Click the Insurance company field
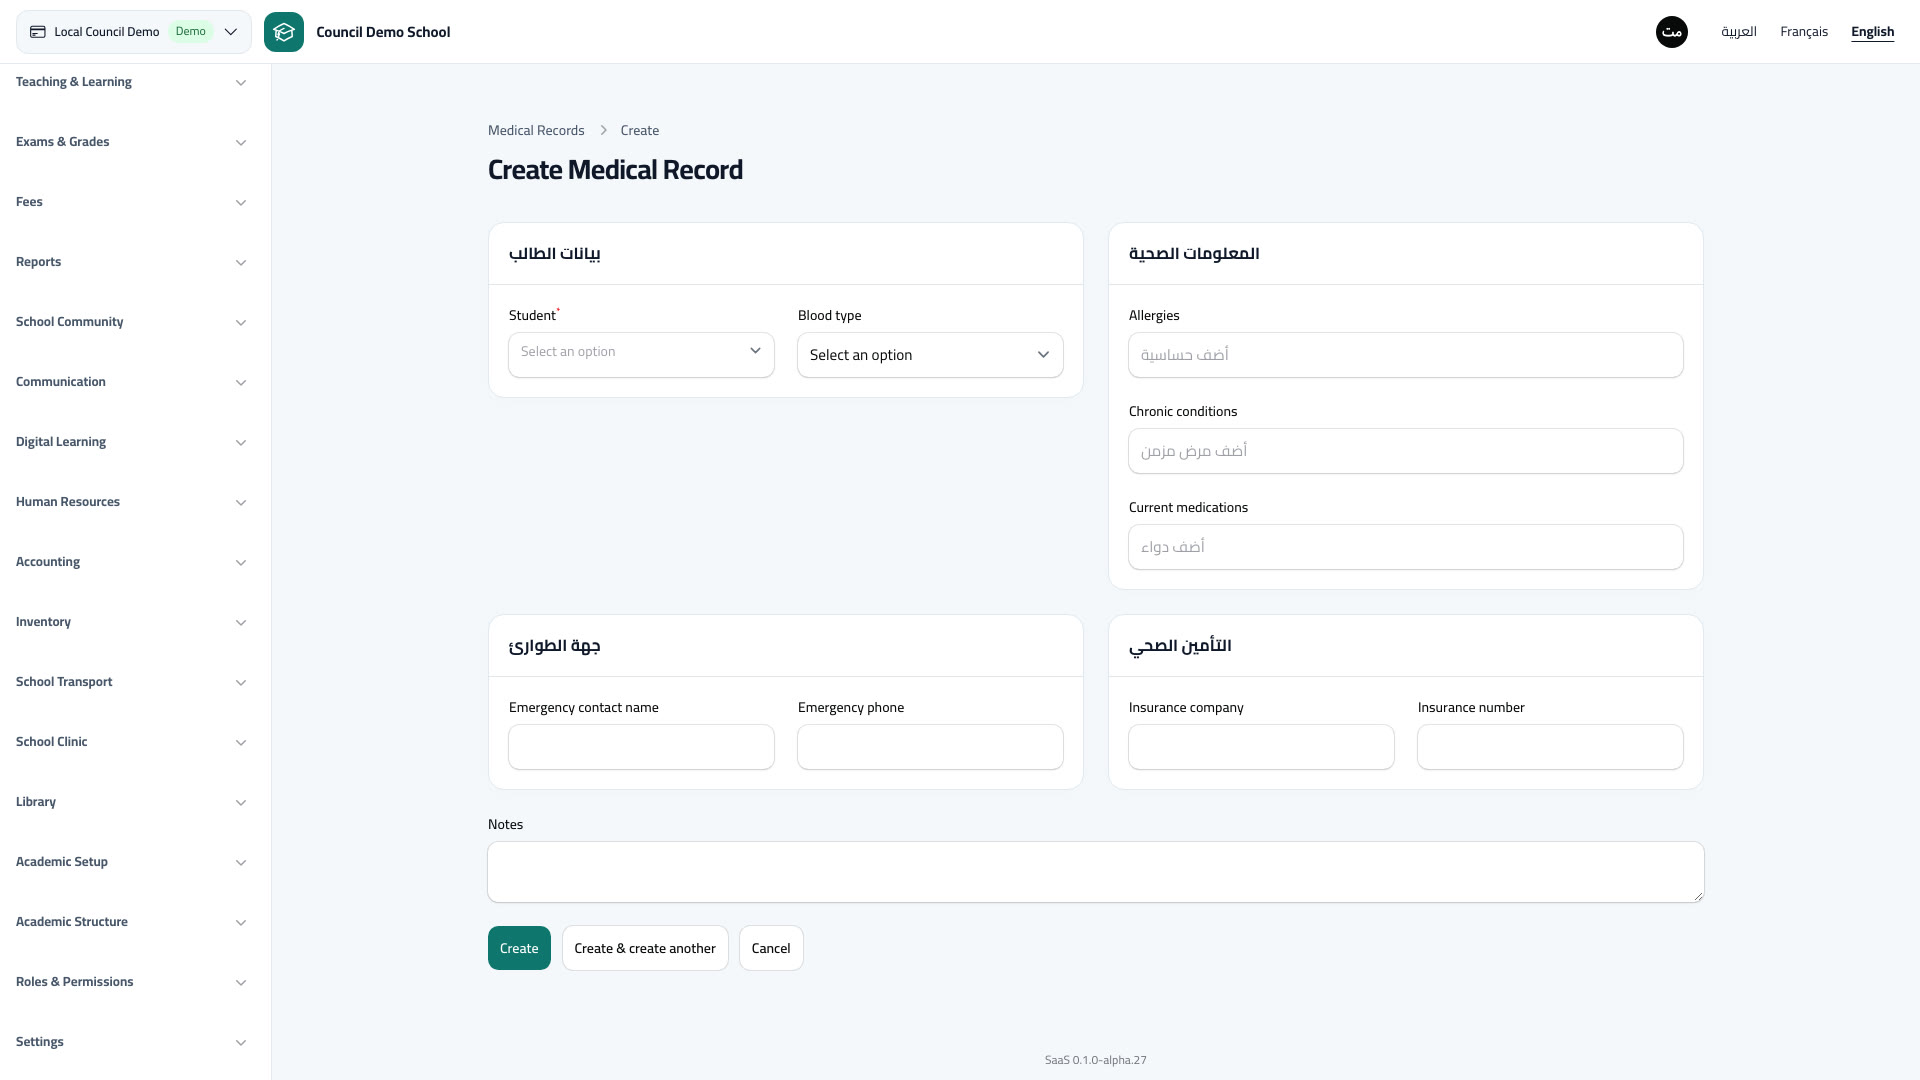This screenshot has height=1080, width=1920. click(1261, 747)
